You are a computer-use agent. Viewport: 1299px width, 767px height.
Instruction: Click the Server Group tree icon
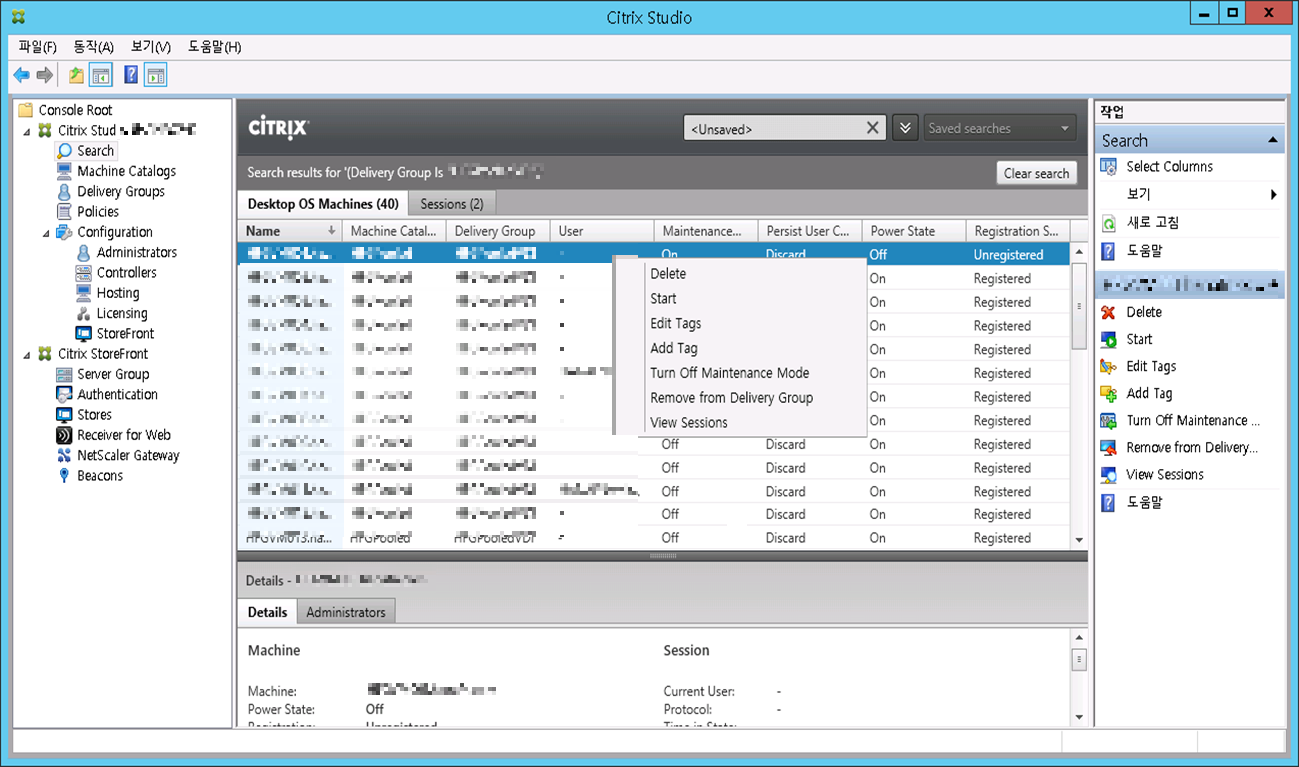[x=65, y=374]
